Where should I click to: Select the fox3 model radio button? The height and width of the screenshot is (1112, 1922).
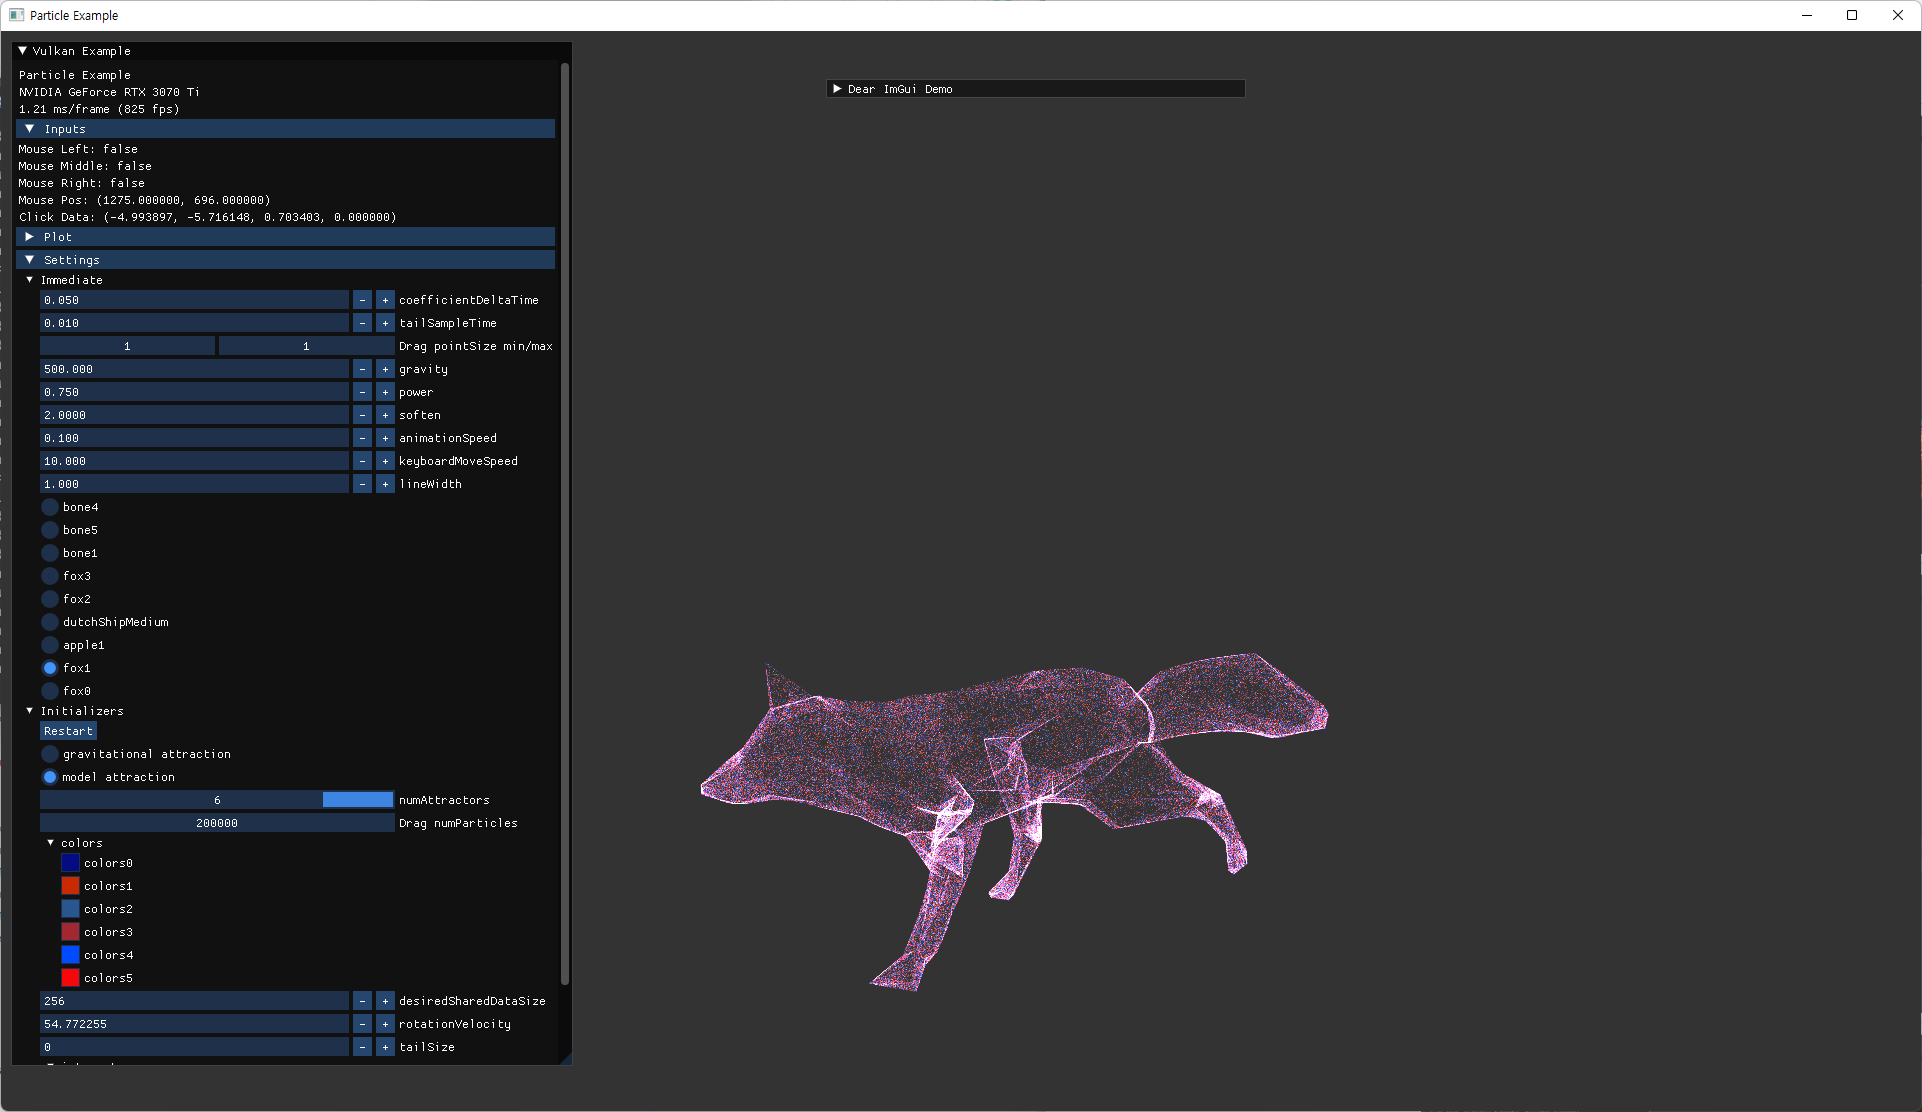[50, 576]
